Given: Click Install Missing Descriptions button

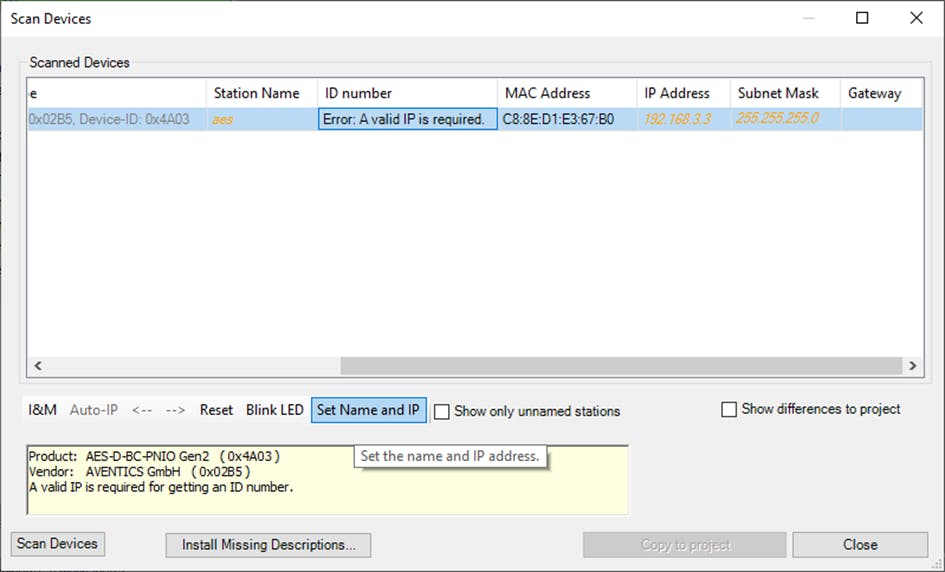Looking at the screenshot, I should [x=268, y=545].
